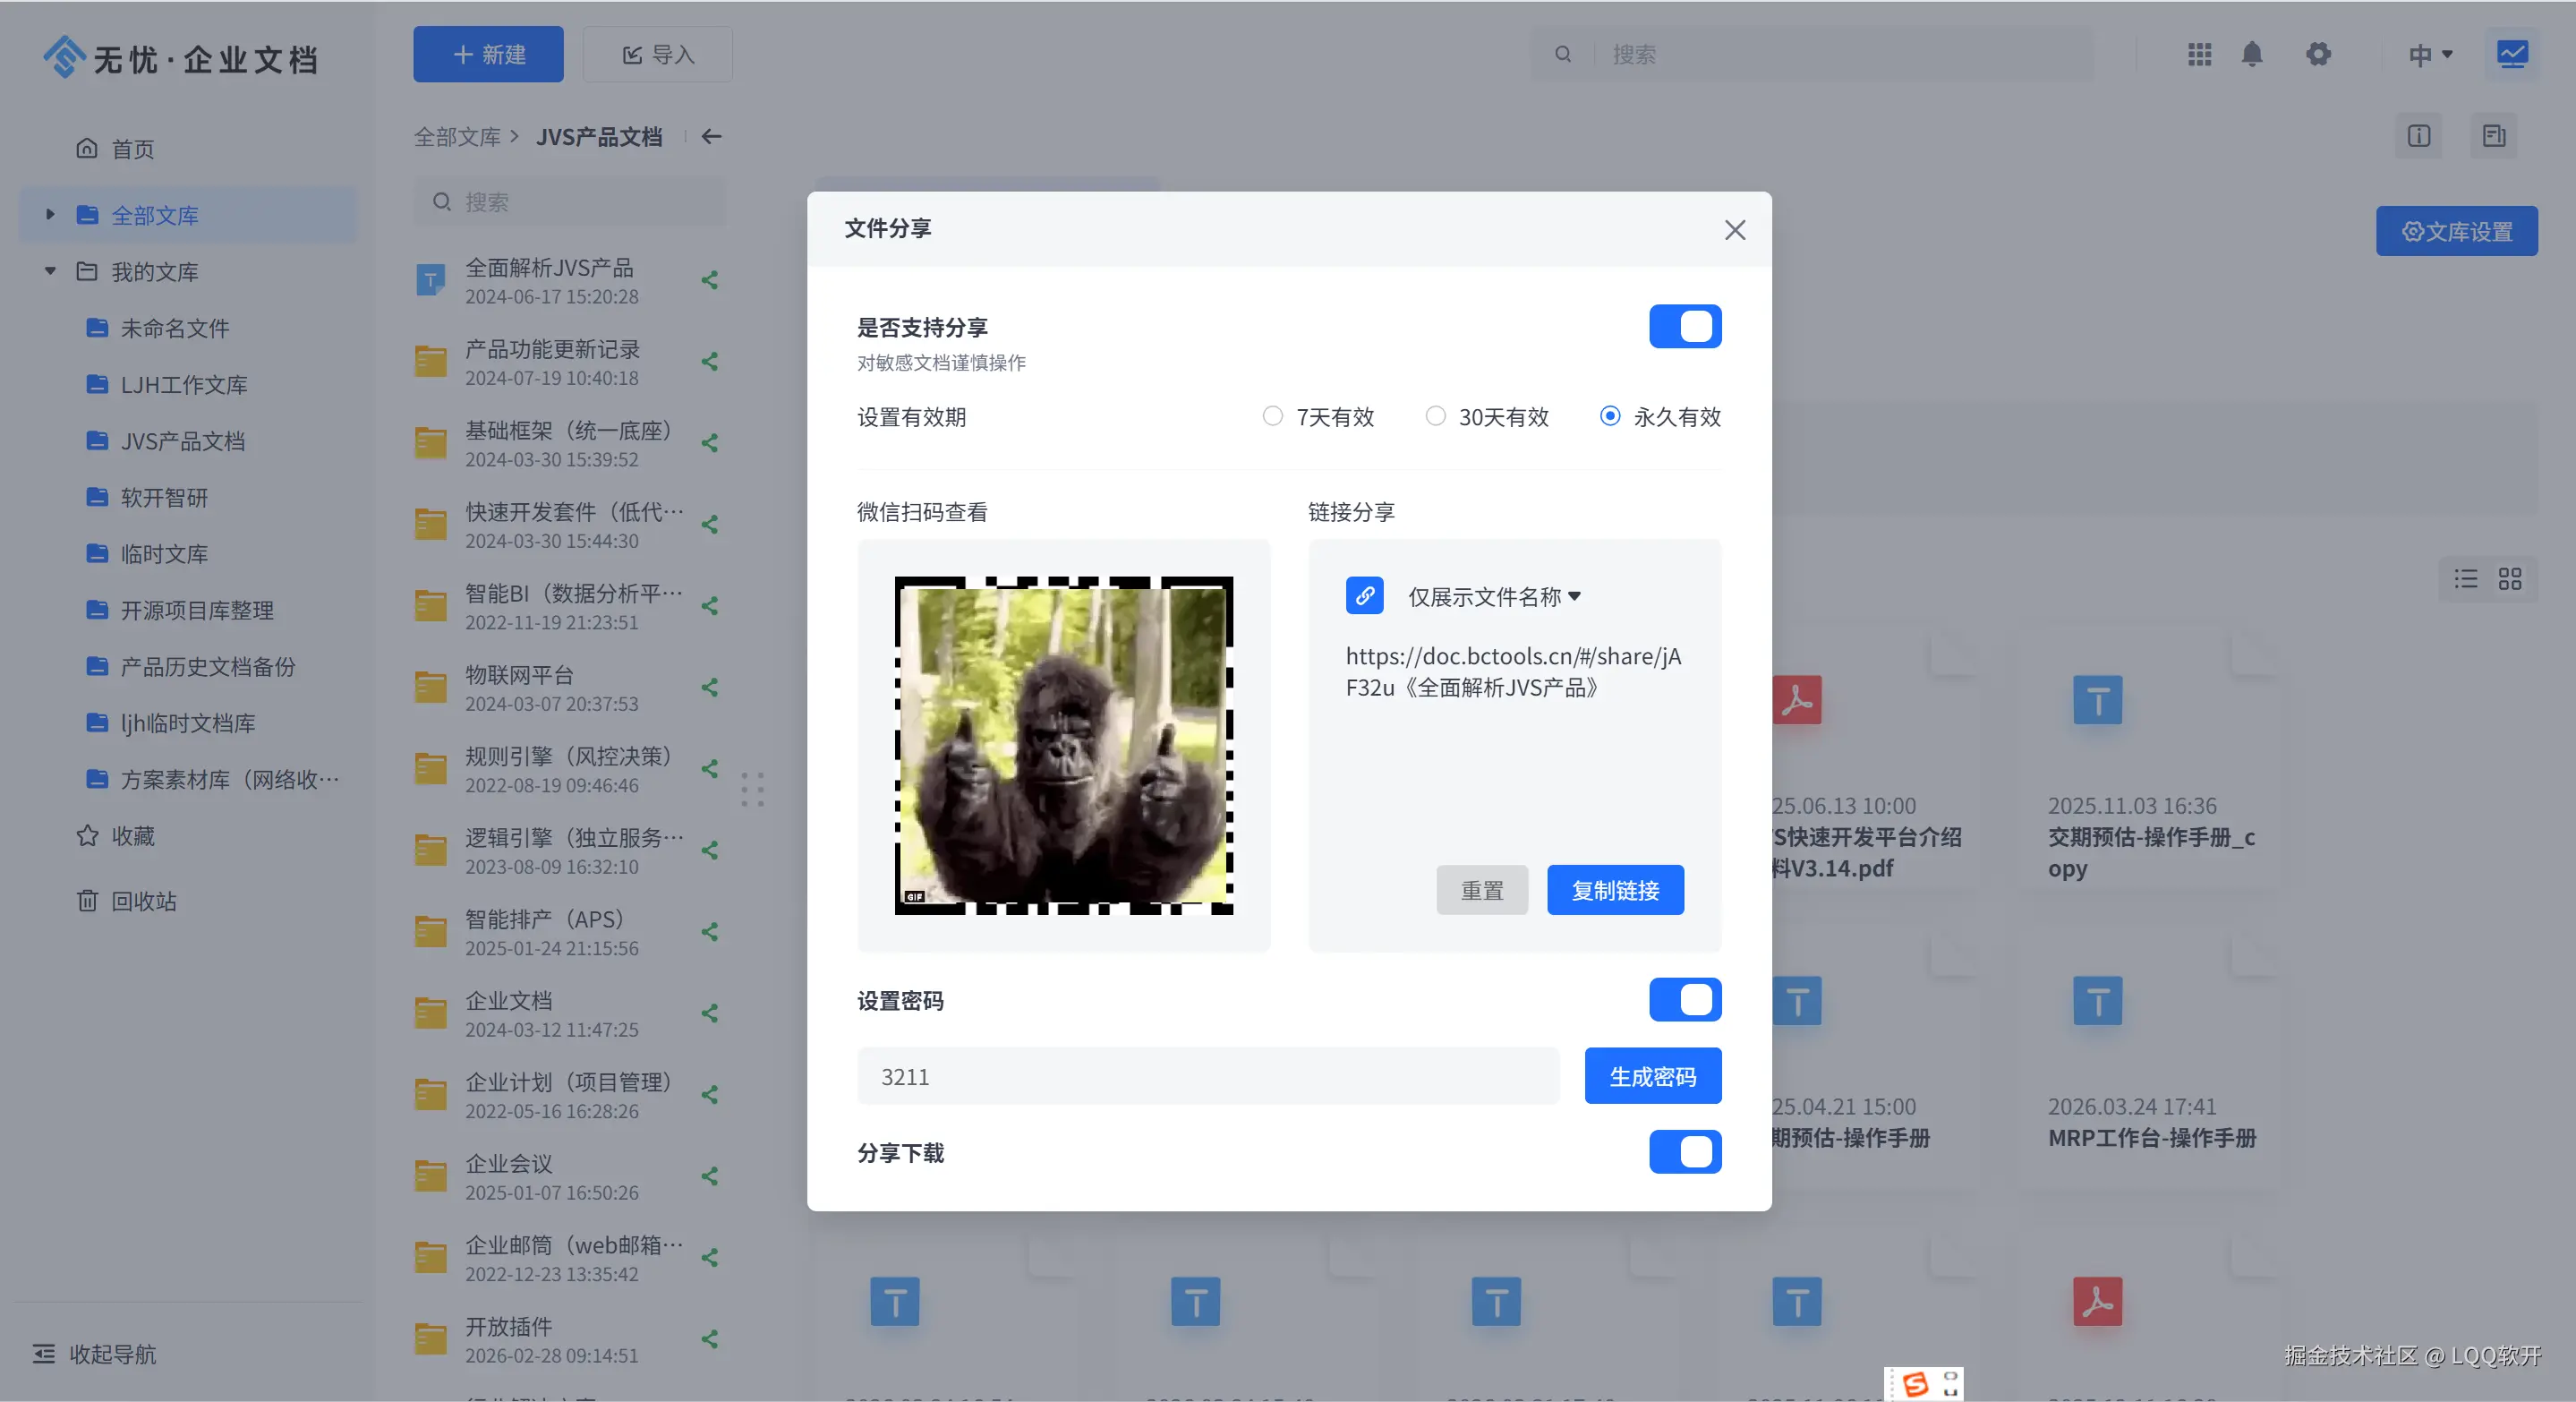2576x1402 pixels.
Task: Click the 复制链接 button
Action: [1614, 890]
